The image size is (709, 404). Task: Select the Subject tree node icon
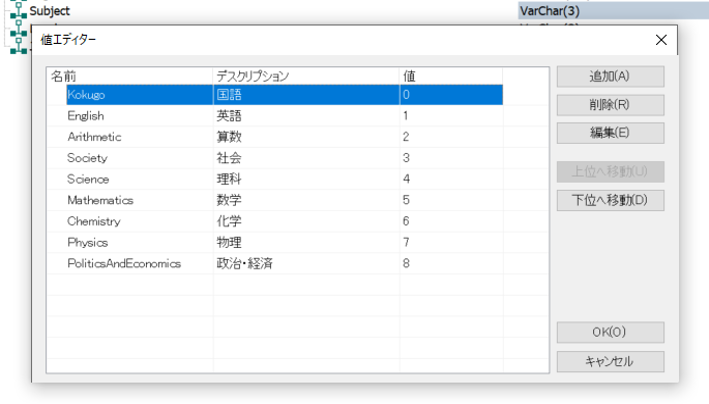[17, 10]
